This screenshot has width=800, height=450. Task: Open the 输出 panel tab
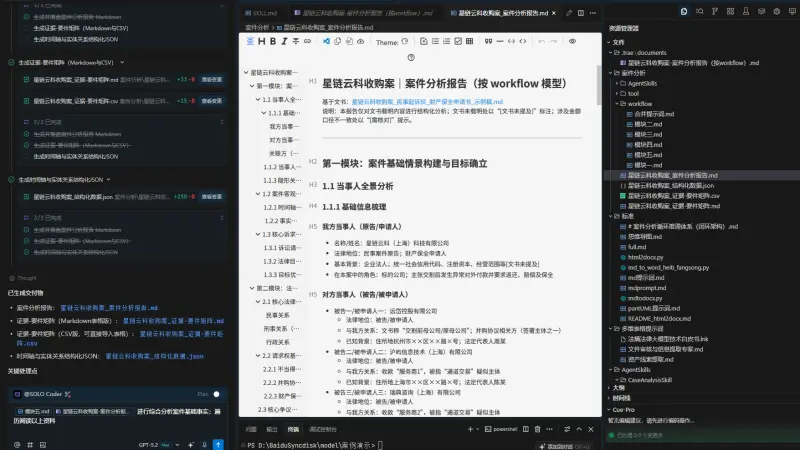click(272, 430)
